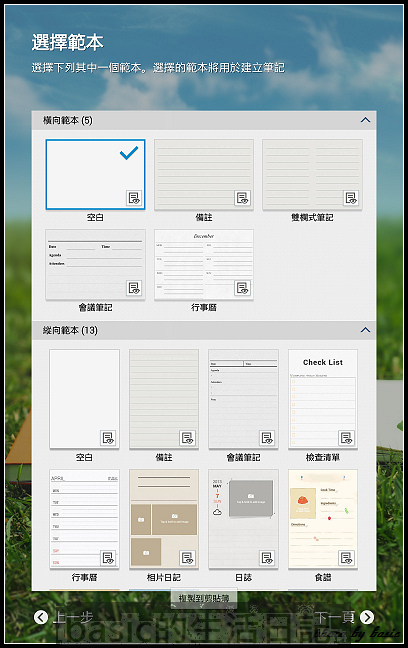Image resolution: width=408 pixels, height=648 pixels.
Task: Click the 橫向範本 (5) header text
Action: [68, 120]
